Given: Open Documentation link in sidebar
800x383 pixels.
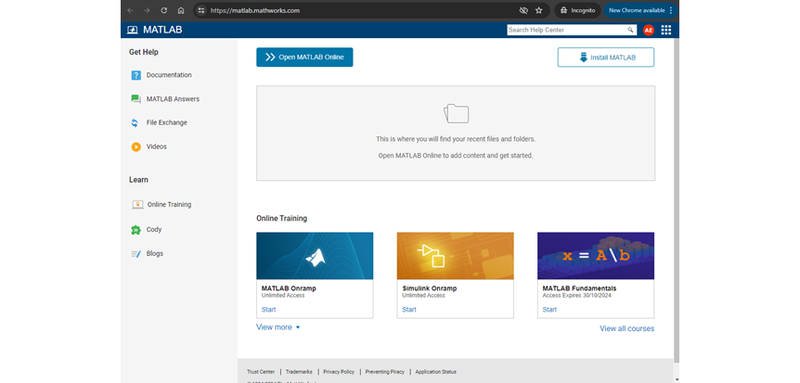Looking at the screenshot, I should pos(169,75).
